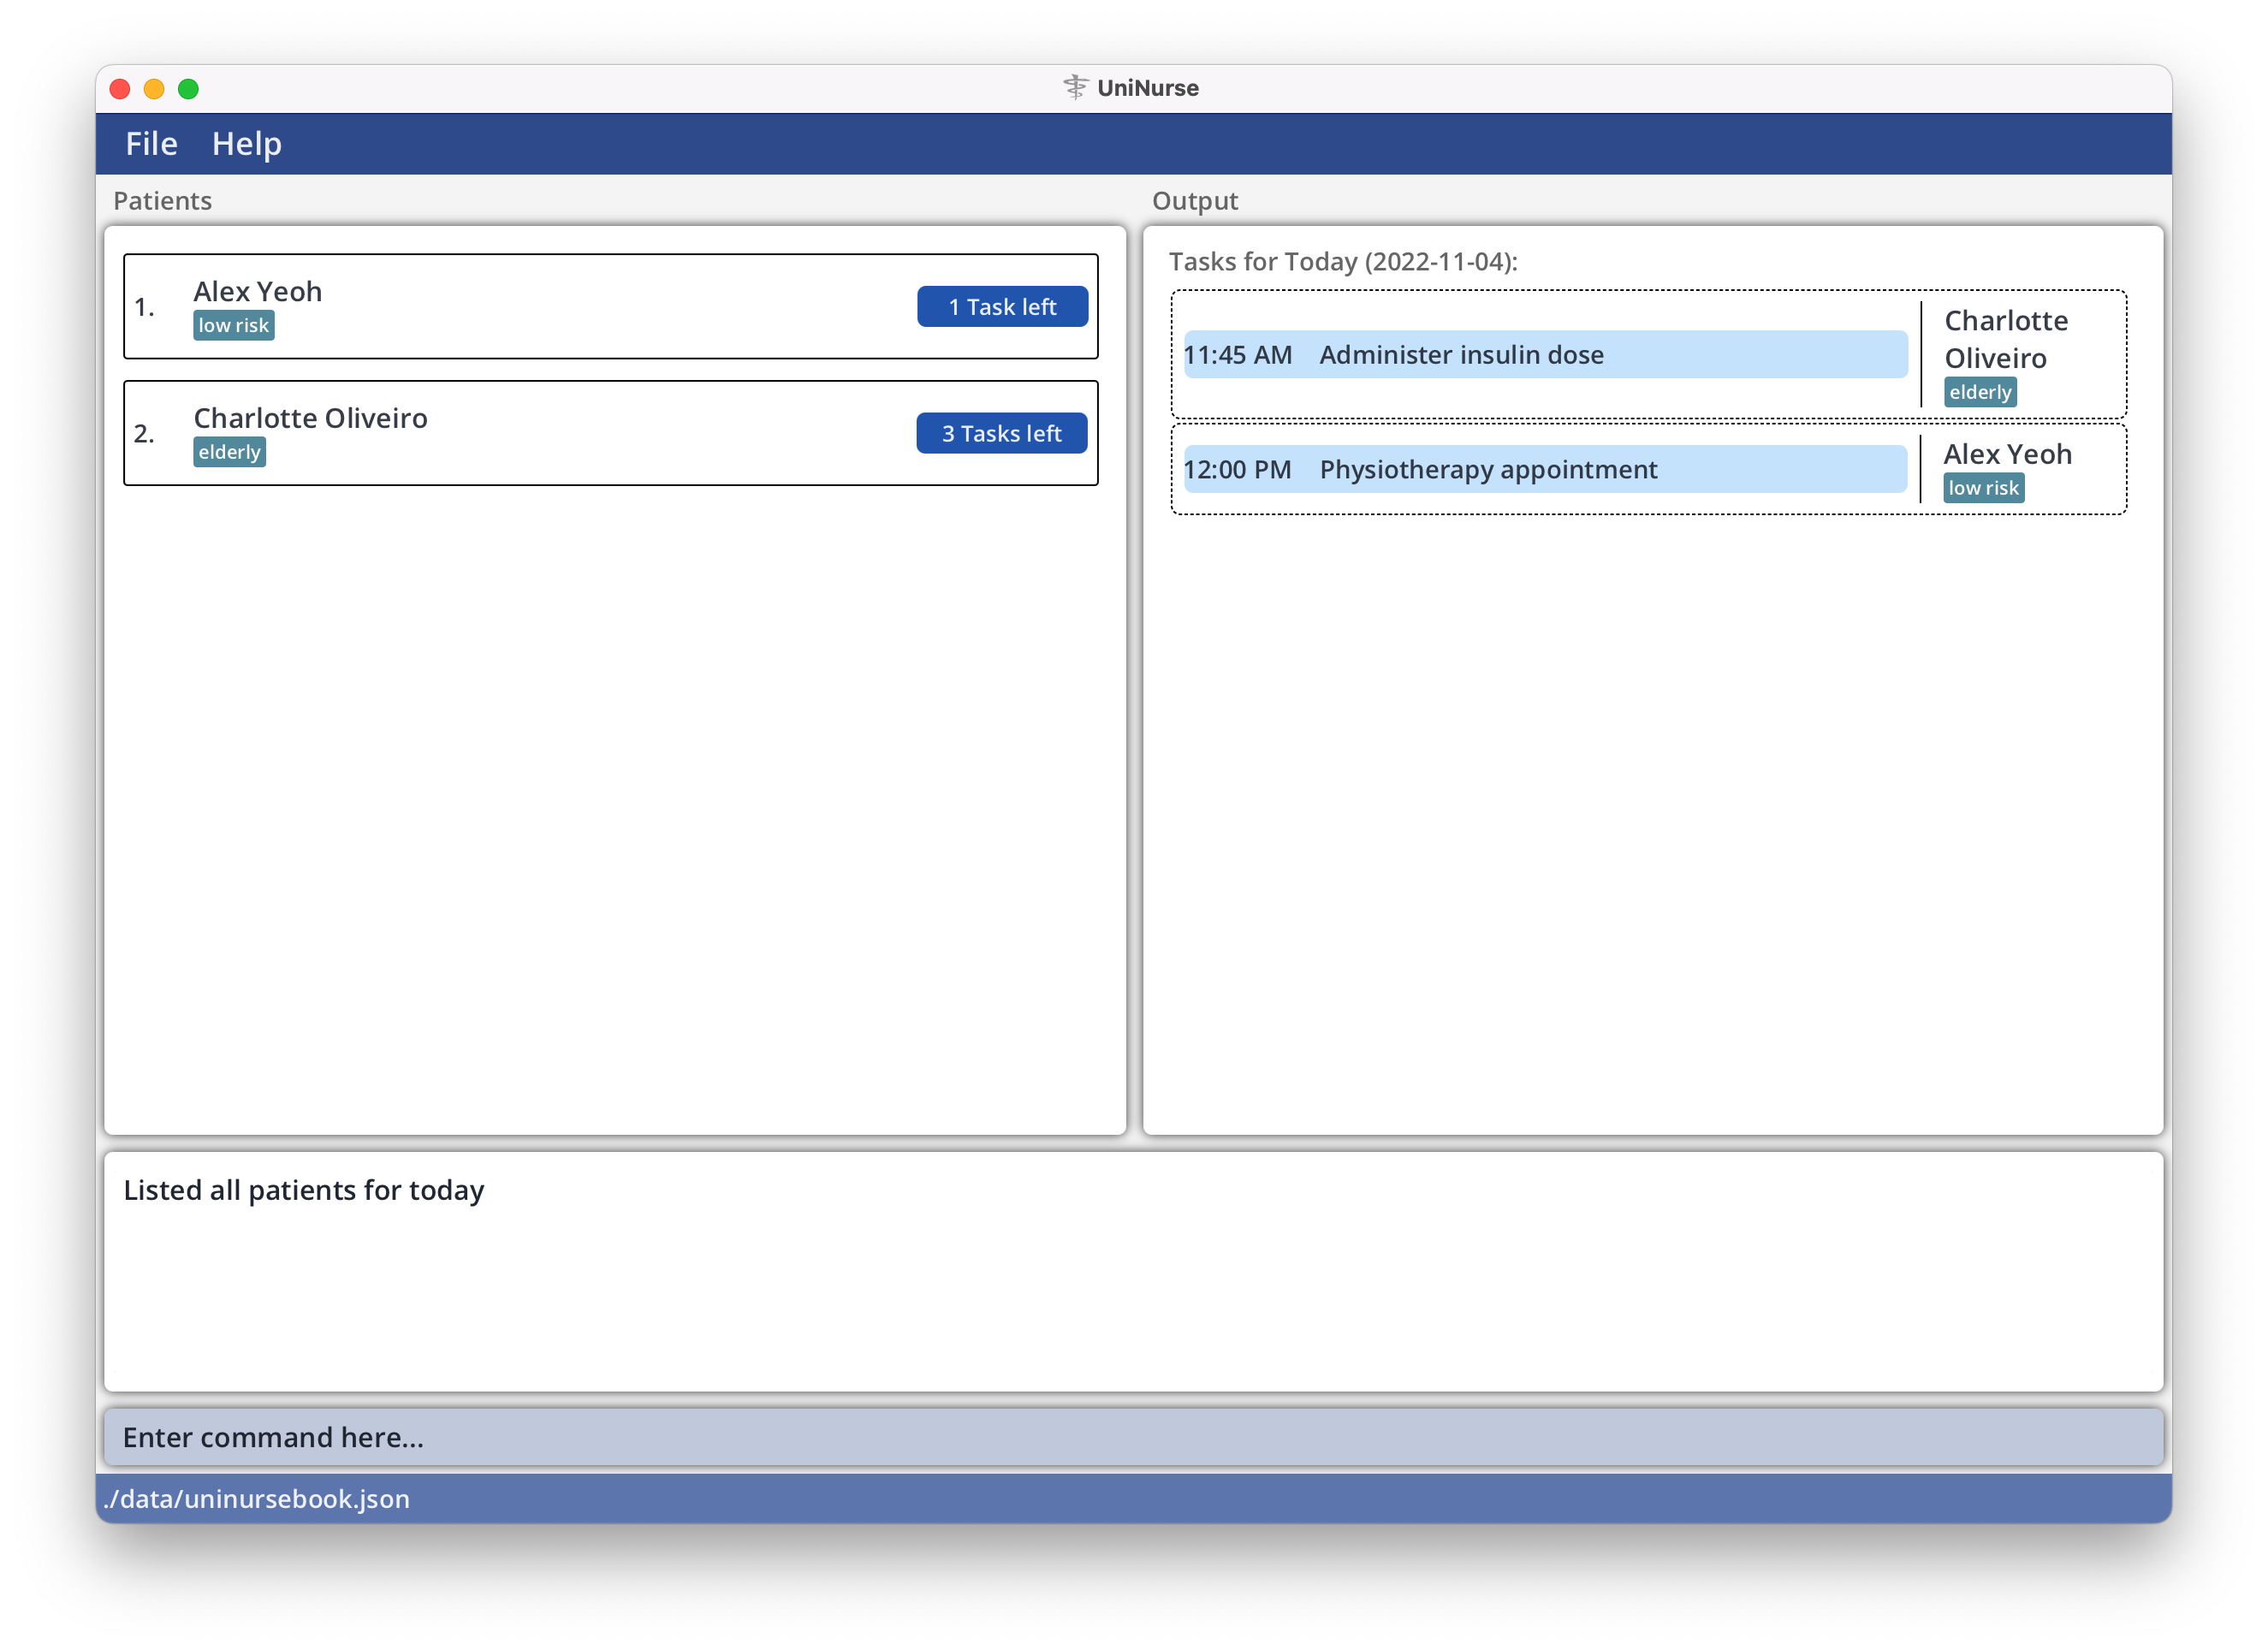This screenshot has height=1650, width=2268.
Task: Select the Charlotte Oliveiro patient card
Action: coord(610,434)
